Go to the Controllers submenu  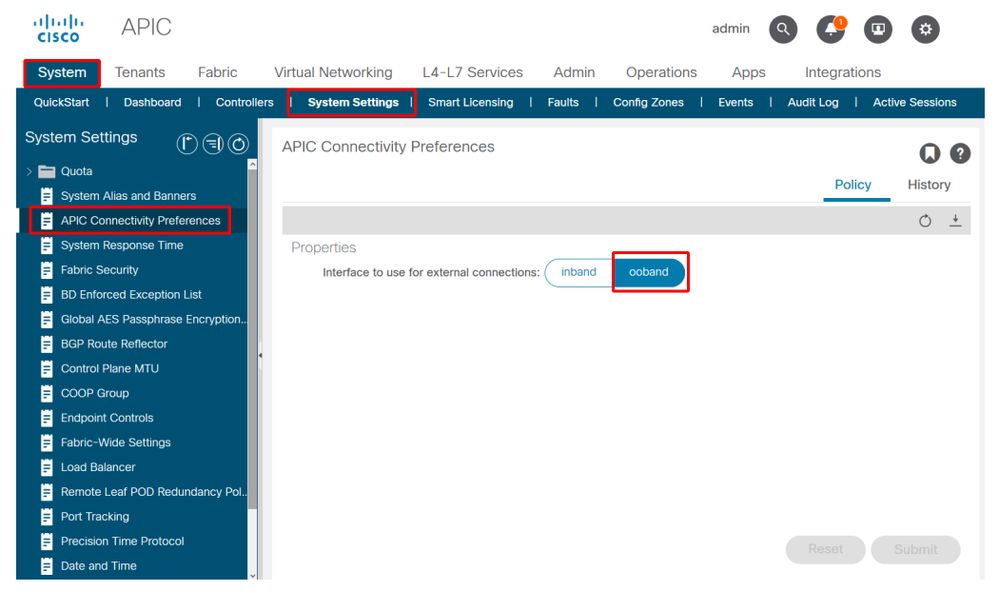(245, 103)
